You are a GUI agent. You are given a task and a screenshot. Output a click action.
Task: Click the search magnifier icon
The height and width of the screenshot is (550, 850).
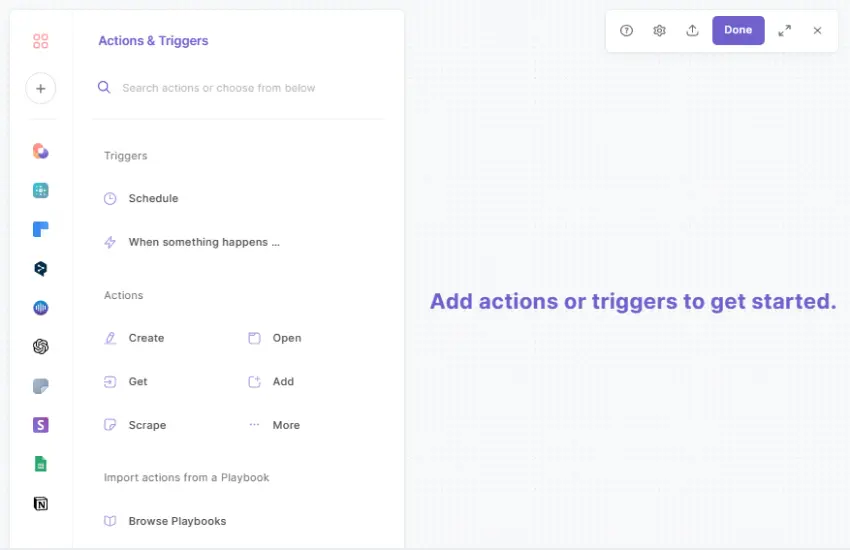[104, 87]
